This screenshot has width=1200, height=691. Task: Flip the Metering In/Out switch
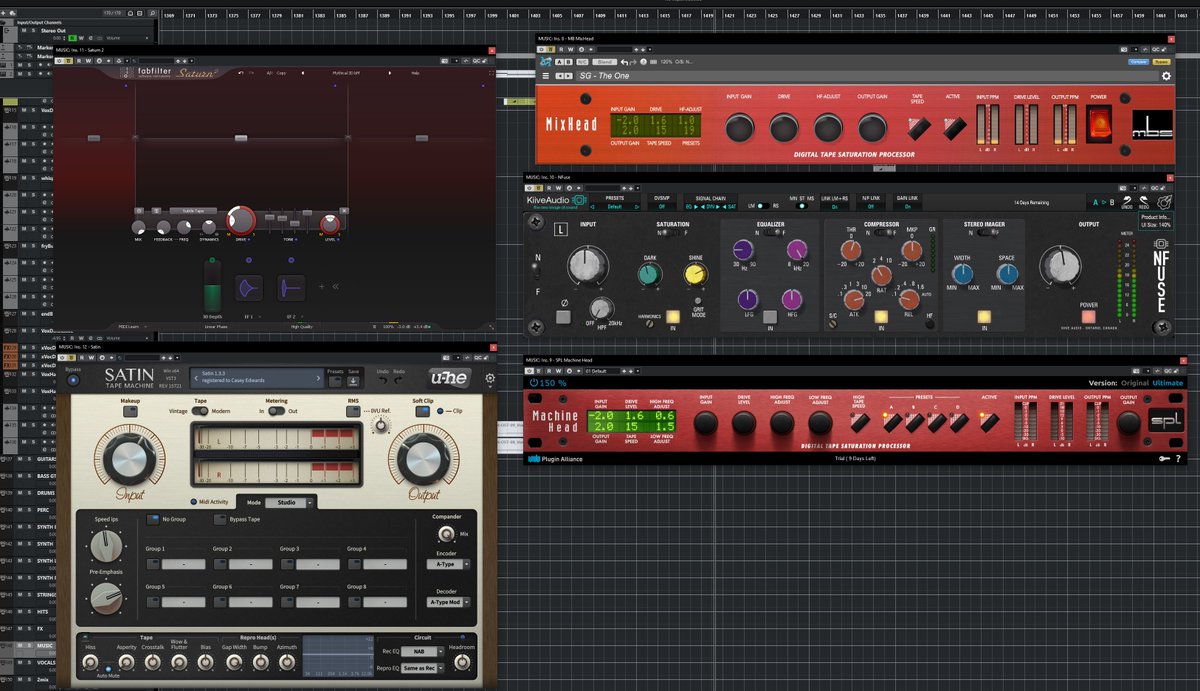(276, 410)
